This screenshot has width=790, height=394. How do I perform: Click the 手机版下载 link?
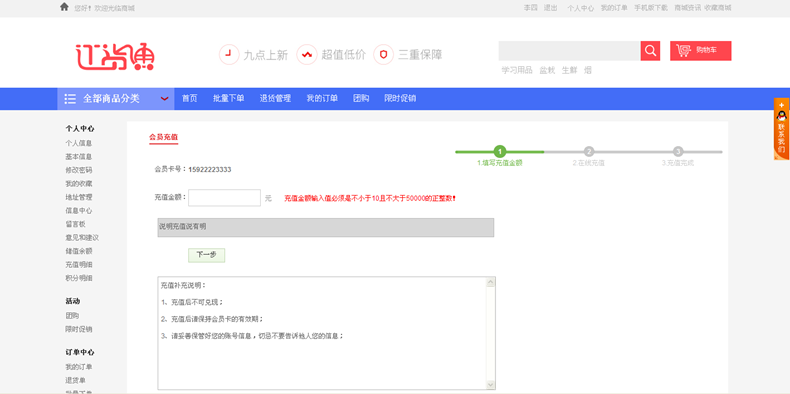click(651, 8)
